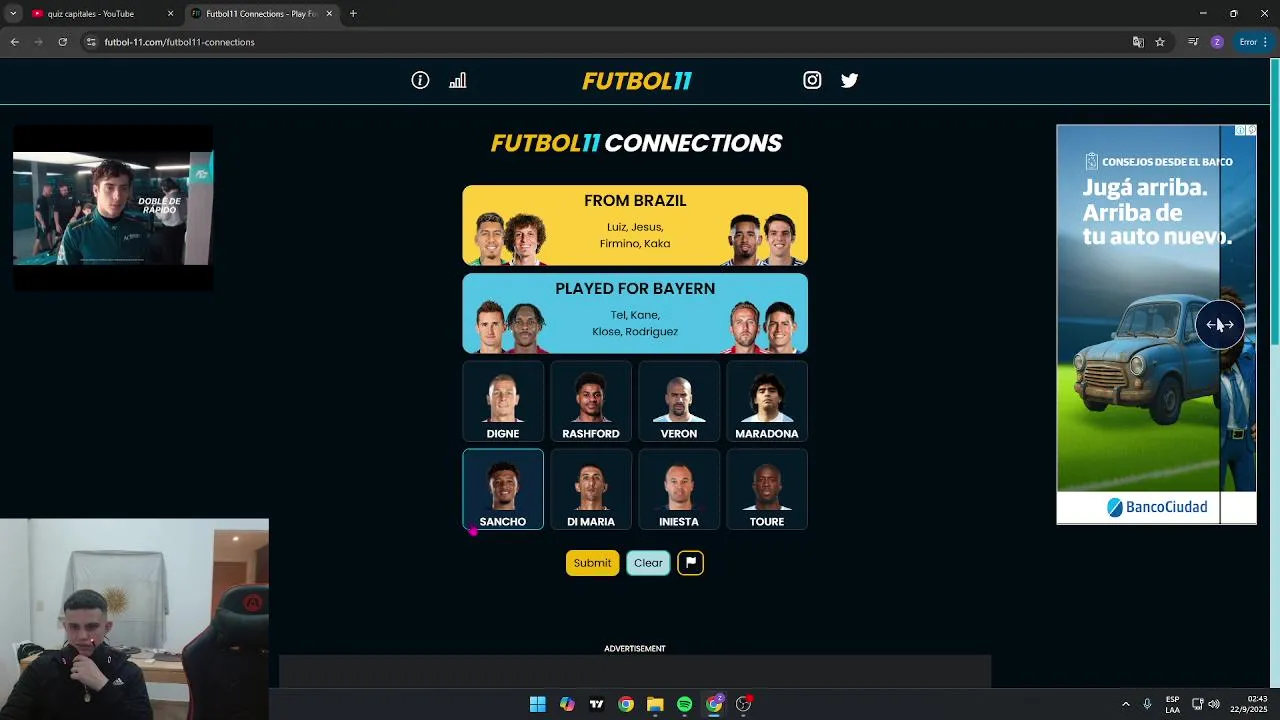
Task: Select the Toure player card
Action: point(767,489)
